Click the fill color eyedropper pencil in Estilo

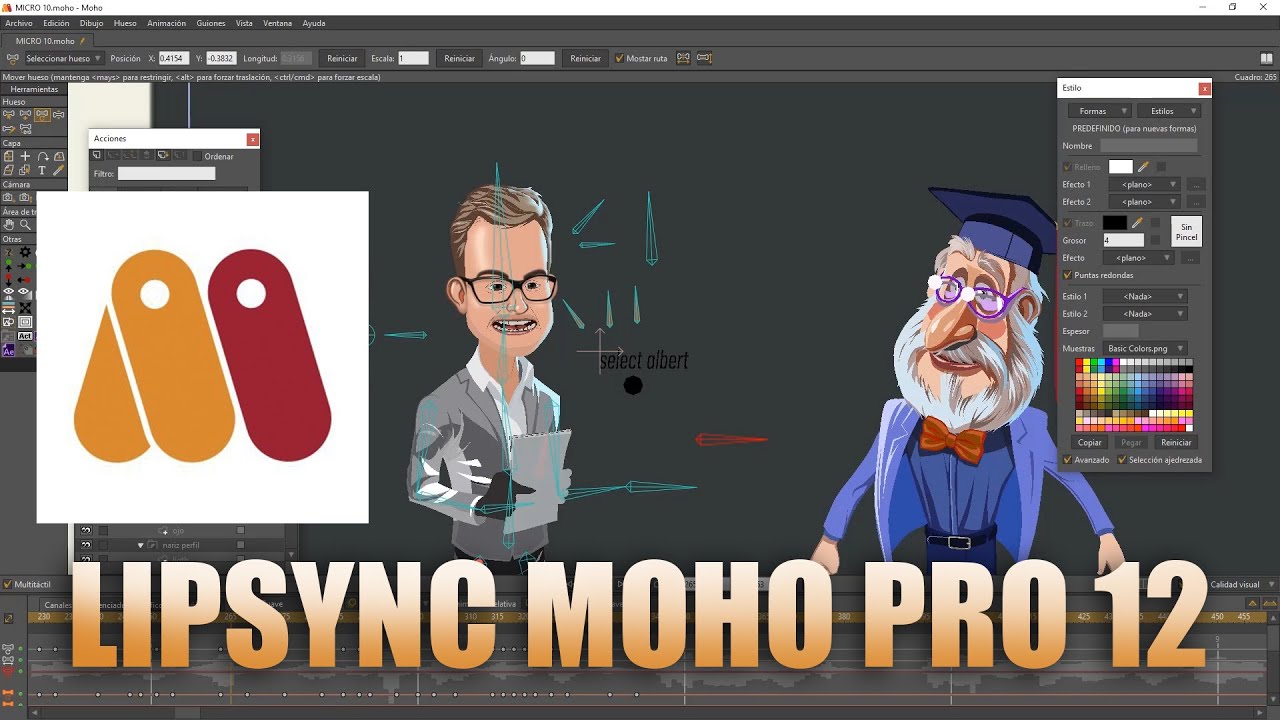(1143, 167)
